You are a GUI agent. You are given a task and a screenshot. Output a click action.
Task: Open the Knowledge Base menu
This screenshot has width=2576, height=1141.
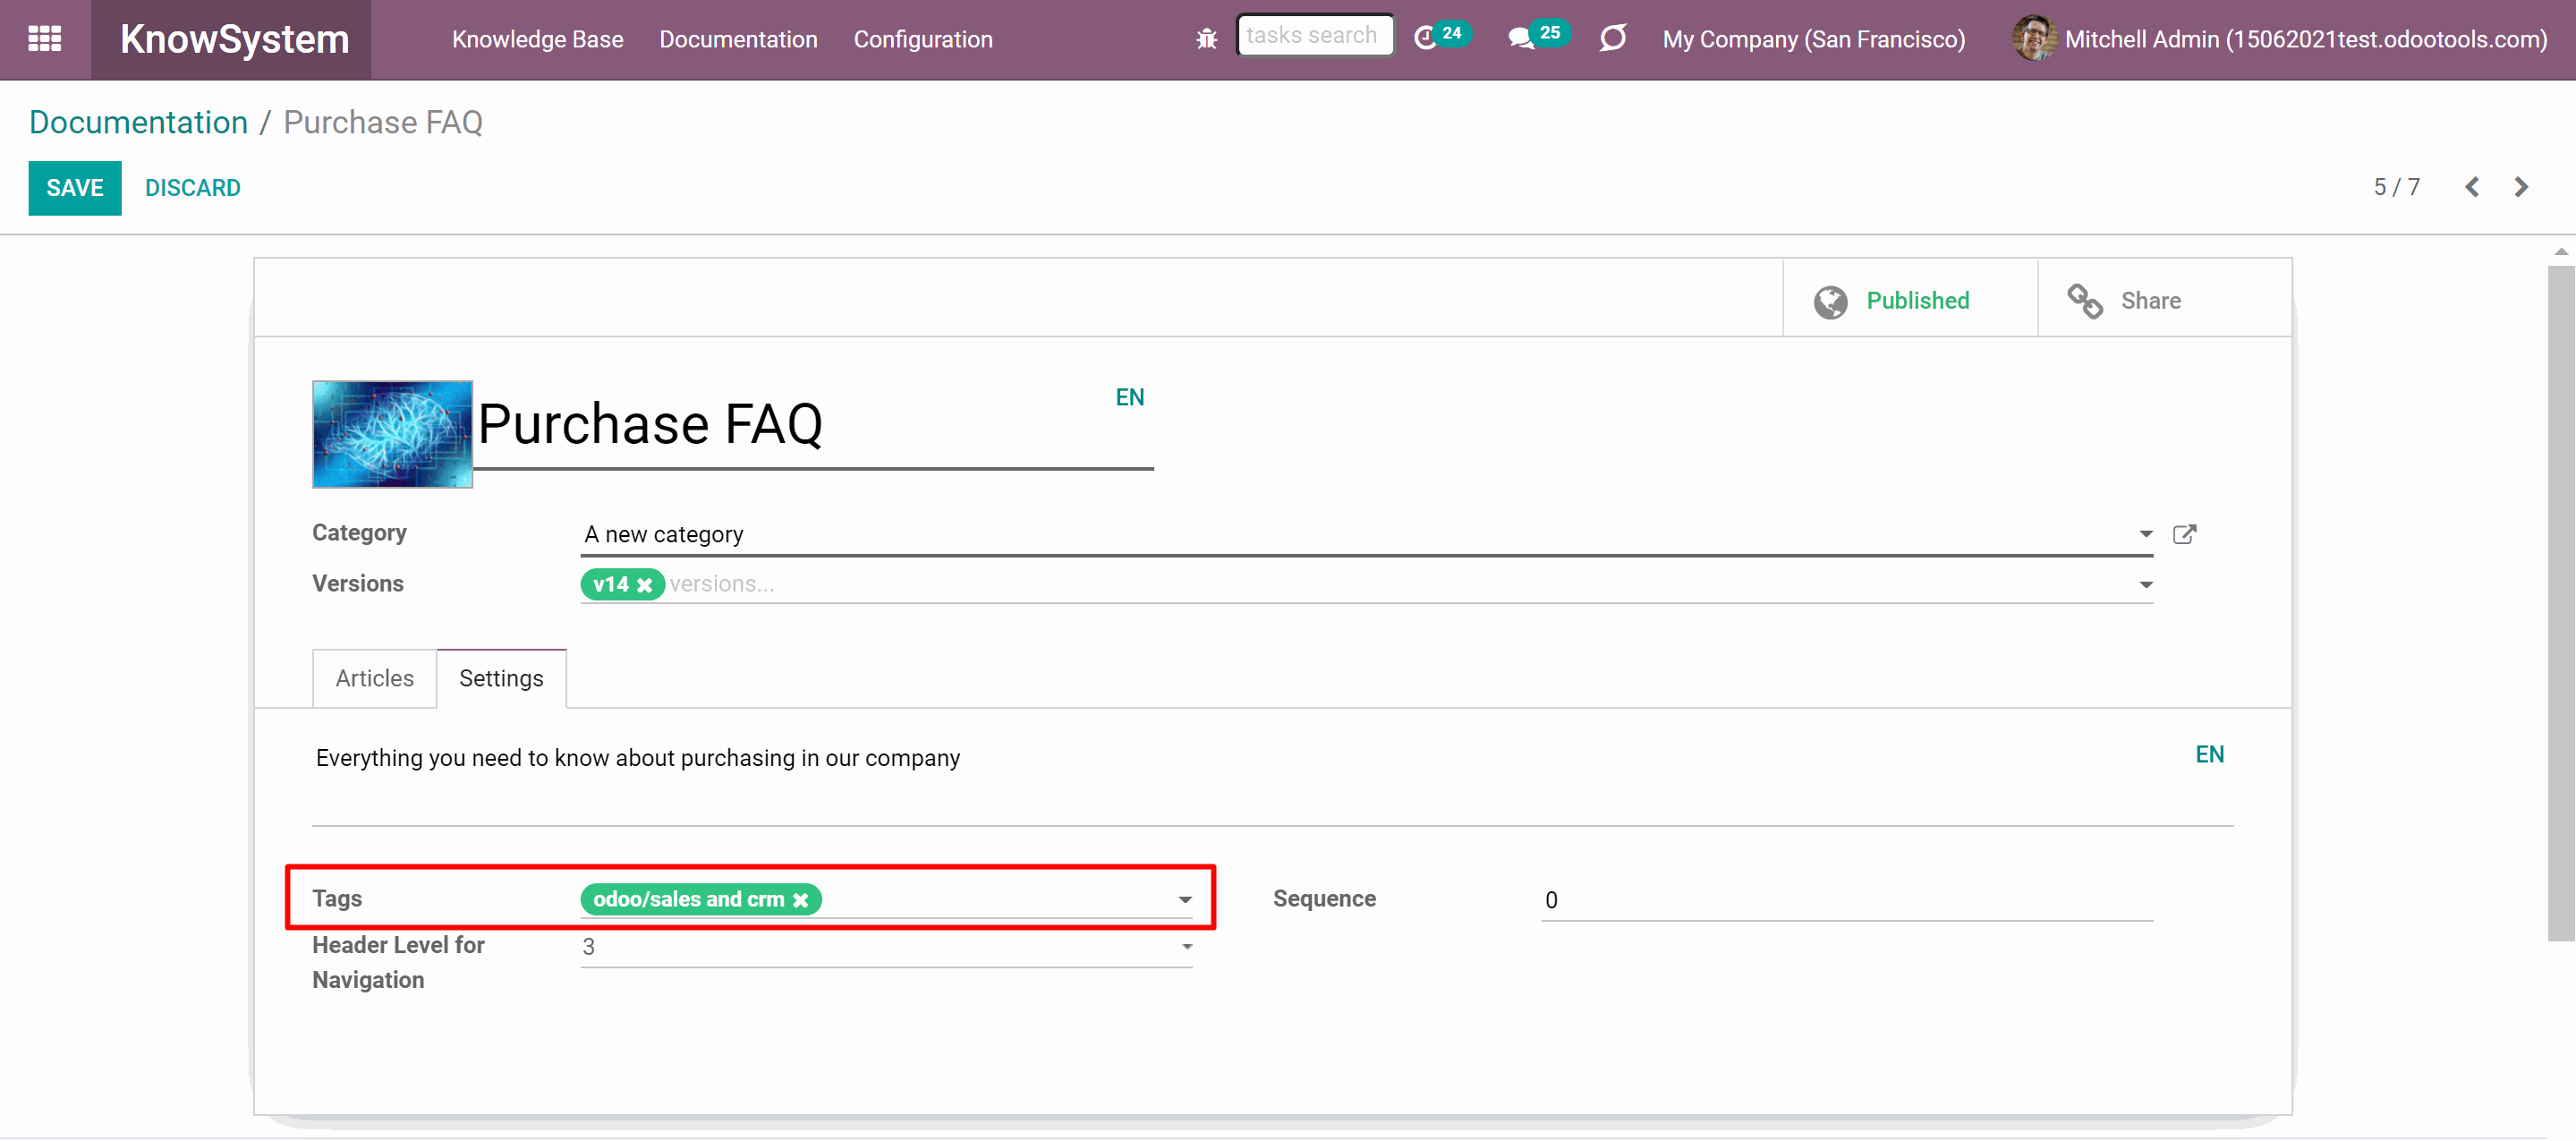pyautogui.click(x=537, y=39)
